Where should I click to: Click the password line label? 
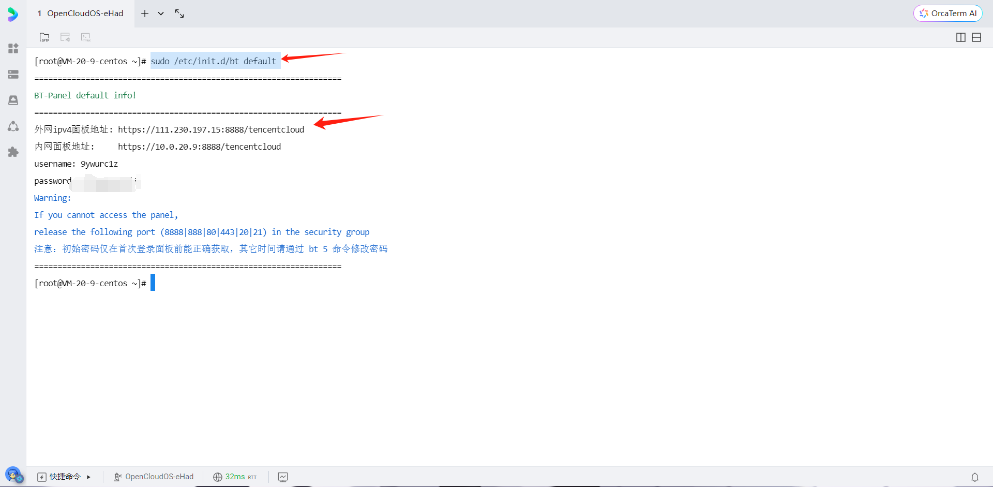pos(53,181)
